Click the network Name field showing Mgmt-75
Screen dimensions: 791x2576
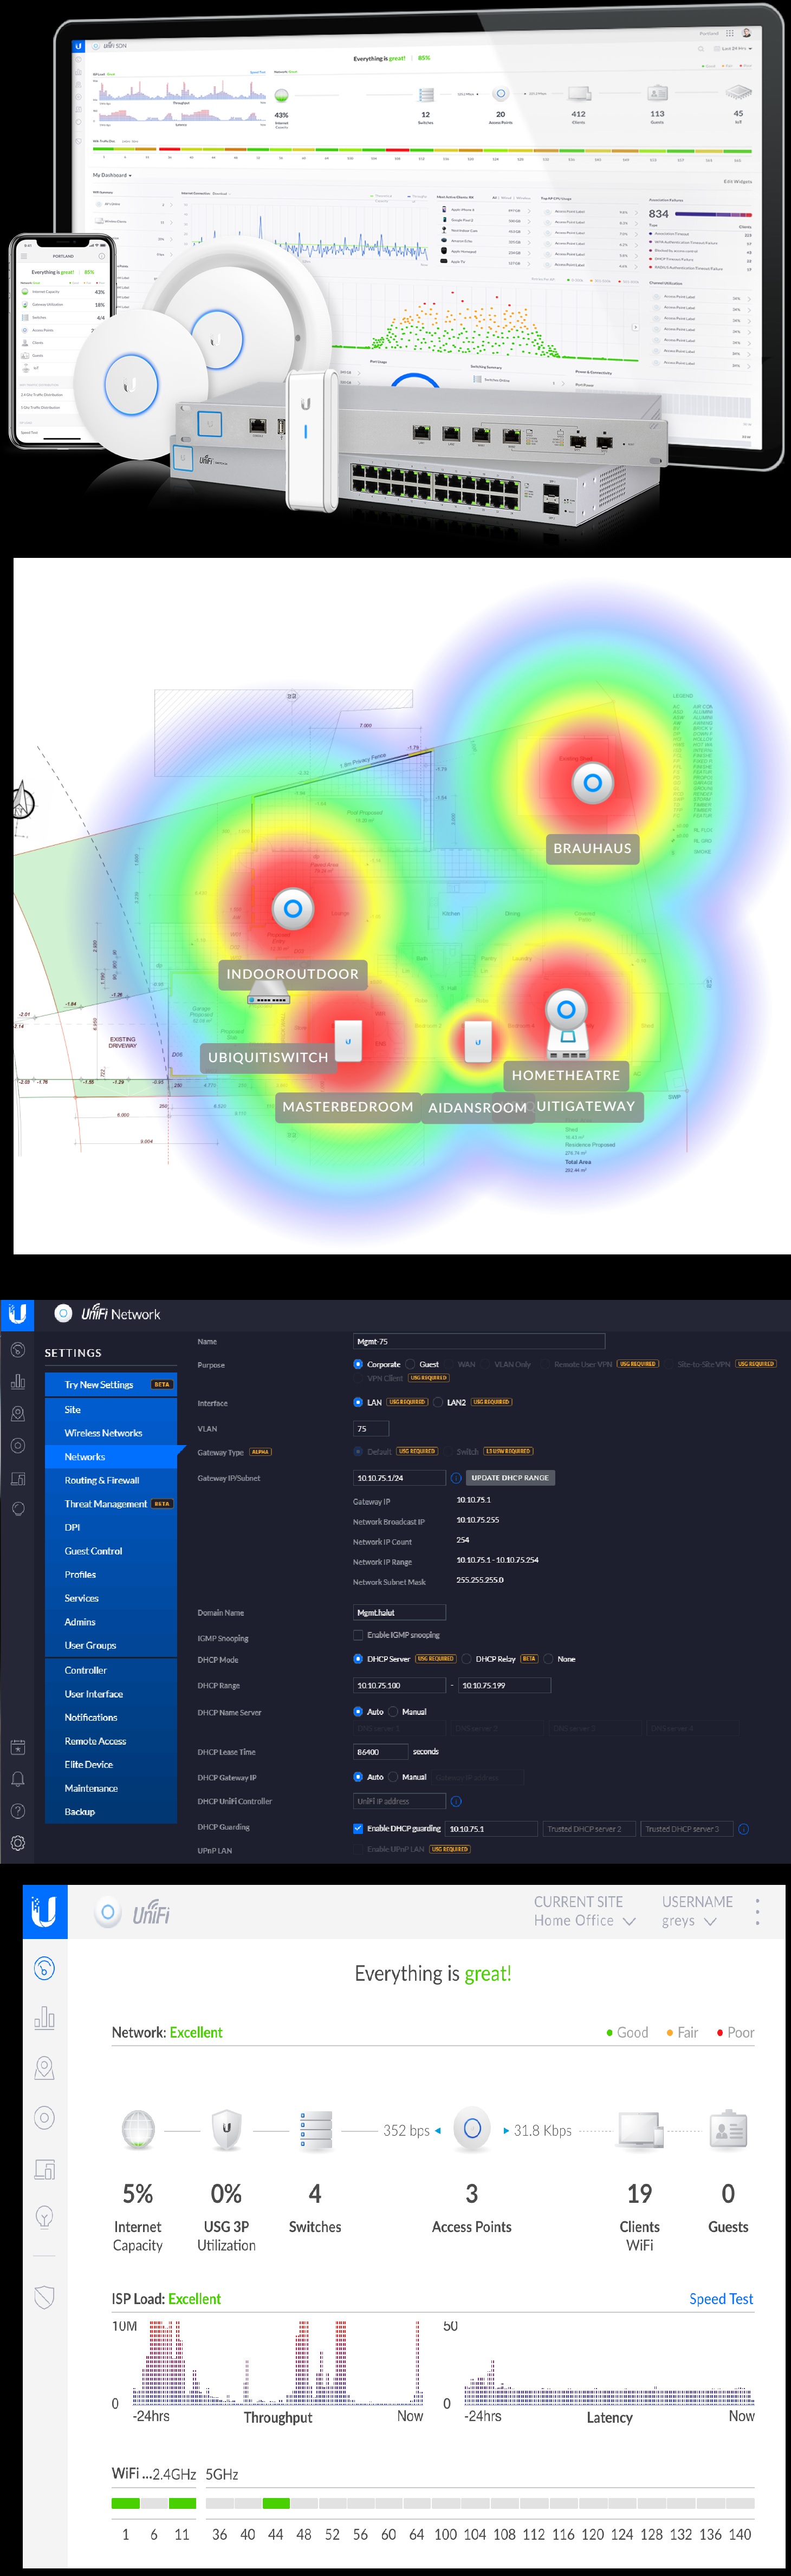(x=479, y=1342)
